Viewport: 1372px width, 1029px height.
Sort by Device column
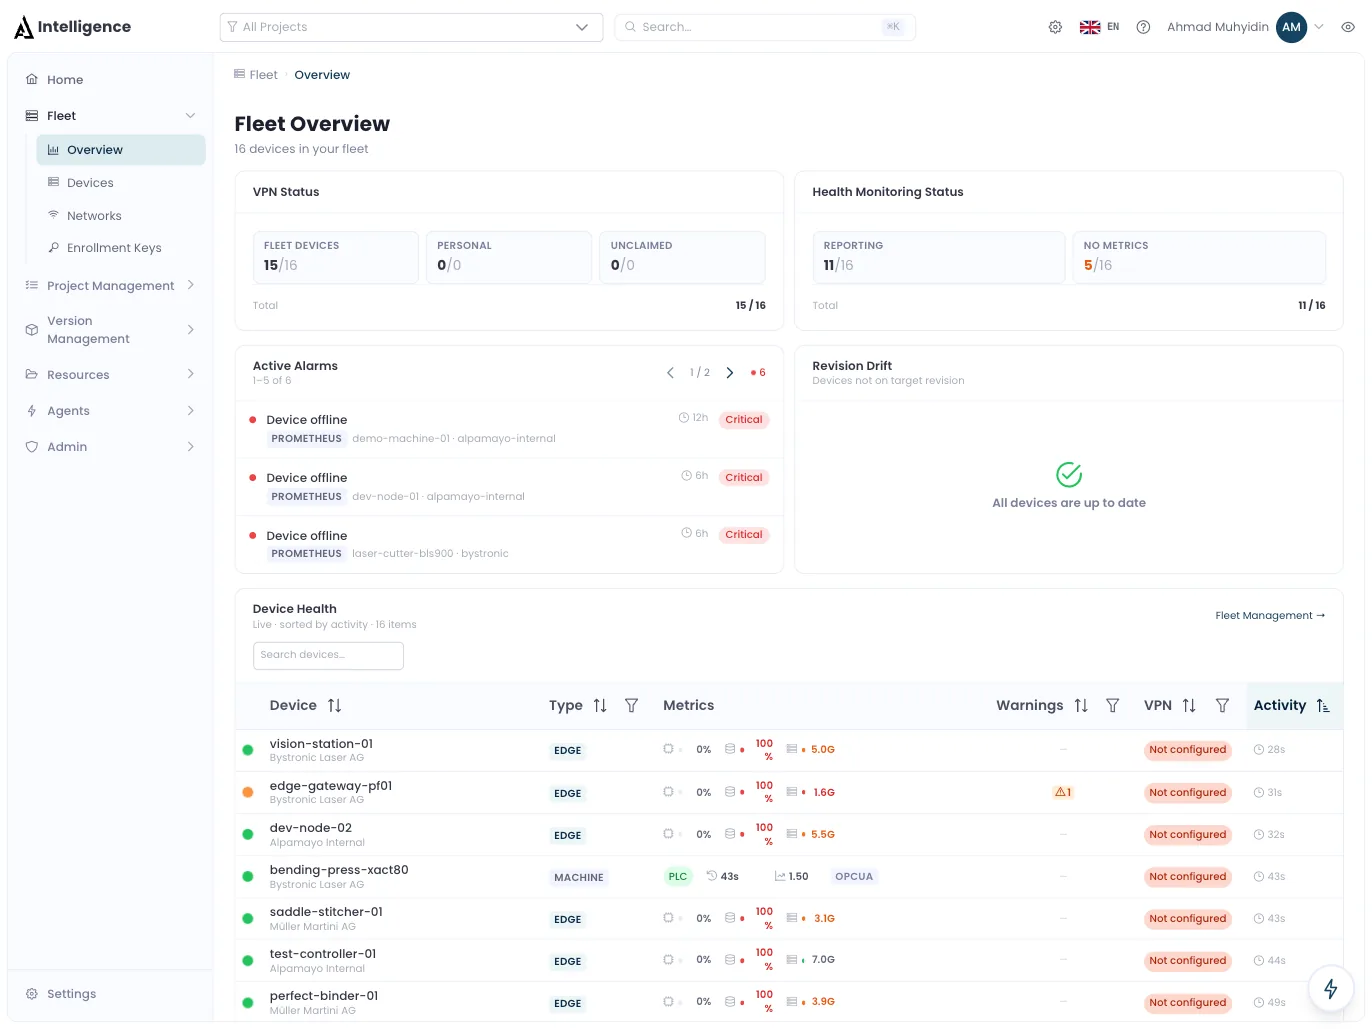point(335,706)
